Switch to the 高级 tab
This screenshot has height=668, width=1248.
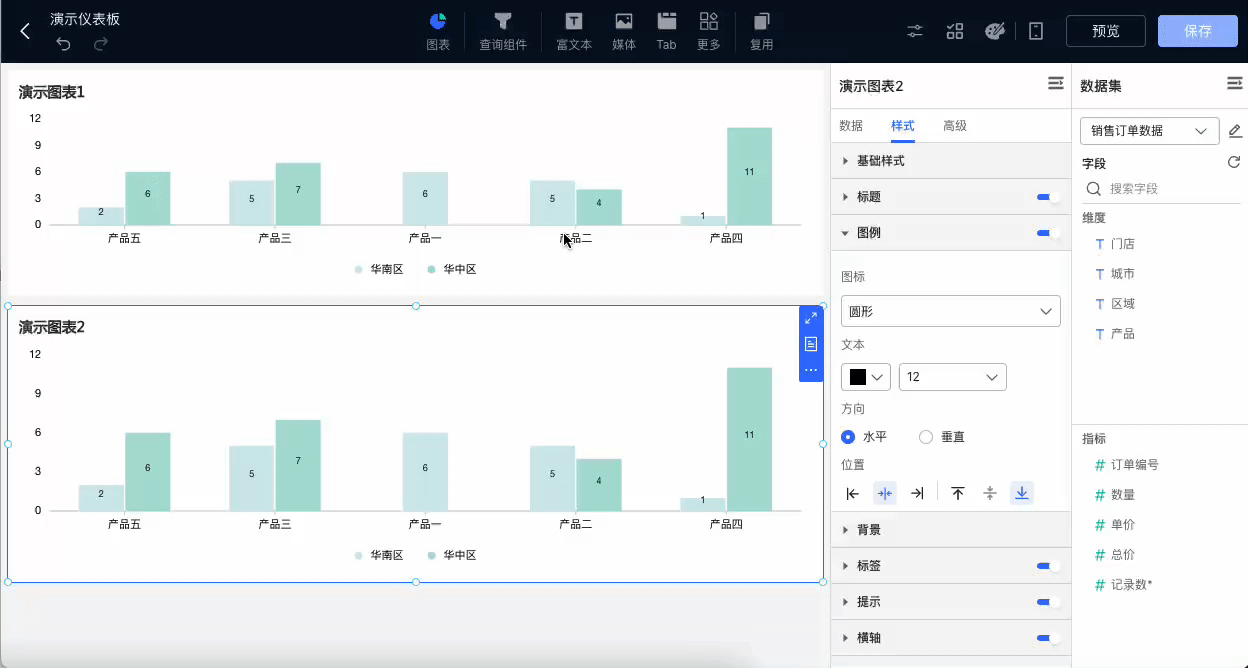tap(955, 126)
